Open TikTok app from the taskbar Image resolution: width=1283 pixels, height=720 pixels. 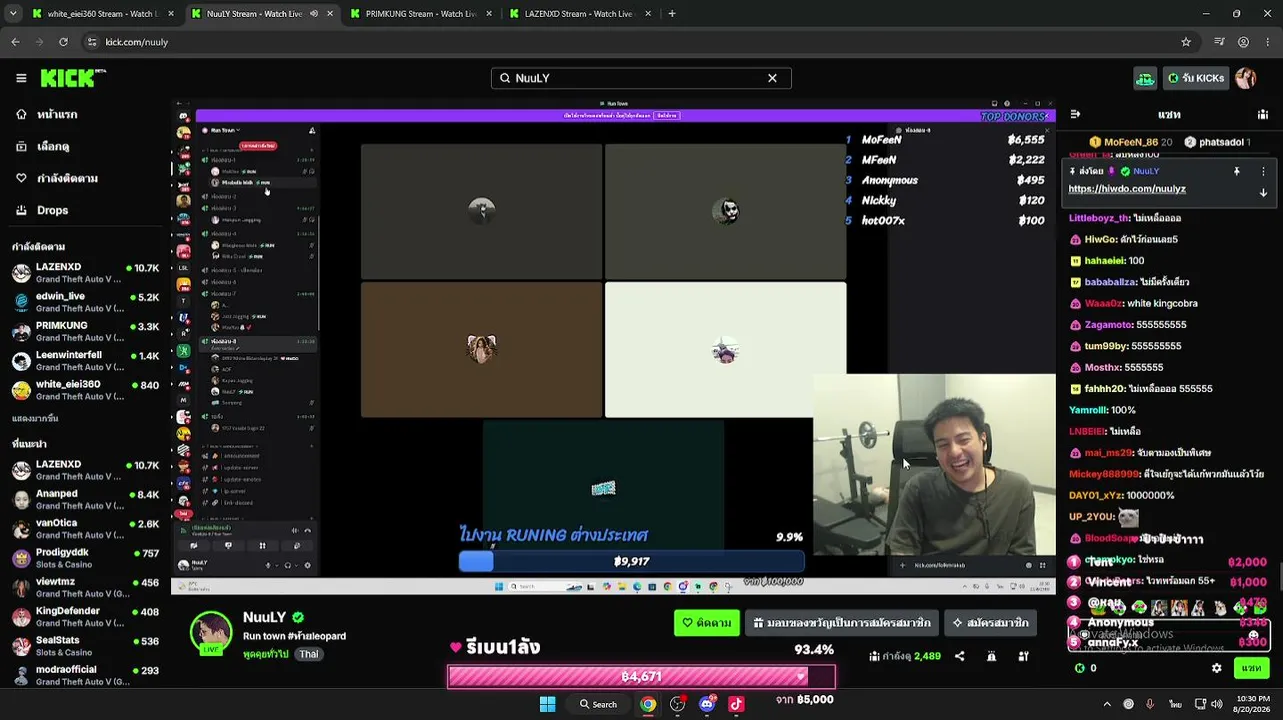[736, 704]
